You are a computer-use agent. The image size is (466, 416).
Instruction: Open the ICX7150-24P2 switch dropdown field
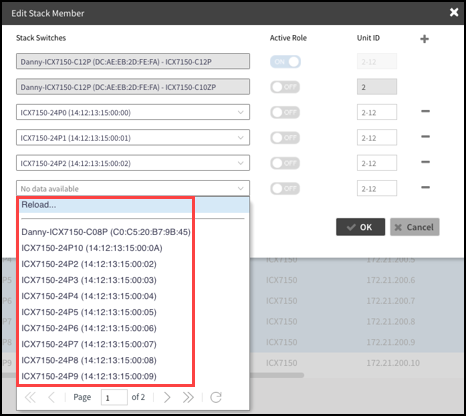point(133,163)
